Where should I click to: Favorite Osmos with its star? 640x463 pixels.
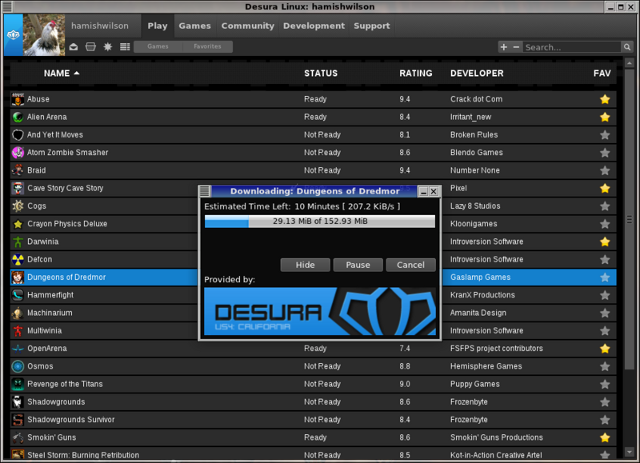(x=605, y=366)
